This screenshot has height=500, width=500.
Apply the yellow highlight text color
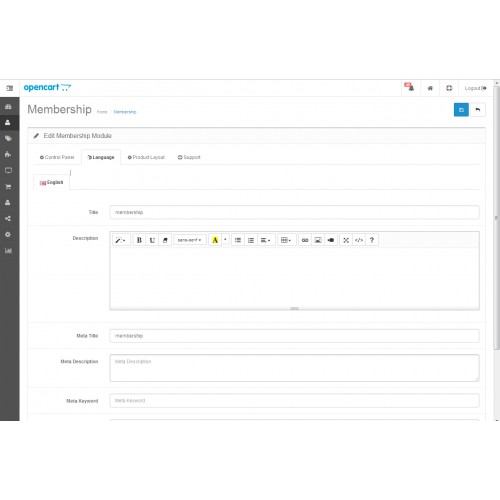click(215, 240)
